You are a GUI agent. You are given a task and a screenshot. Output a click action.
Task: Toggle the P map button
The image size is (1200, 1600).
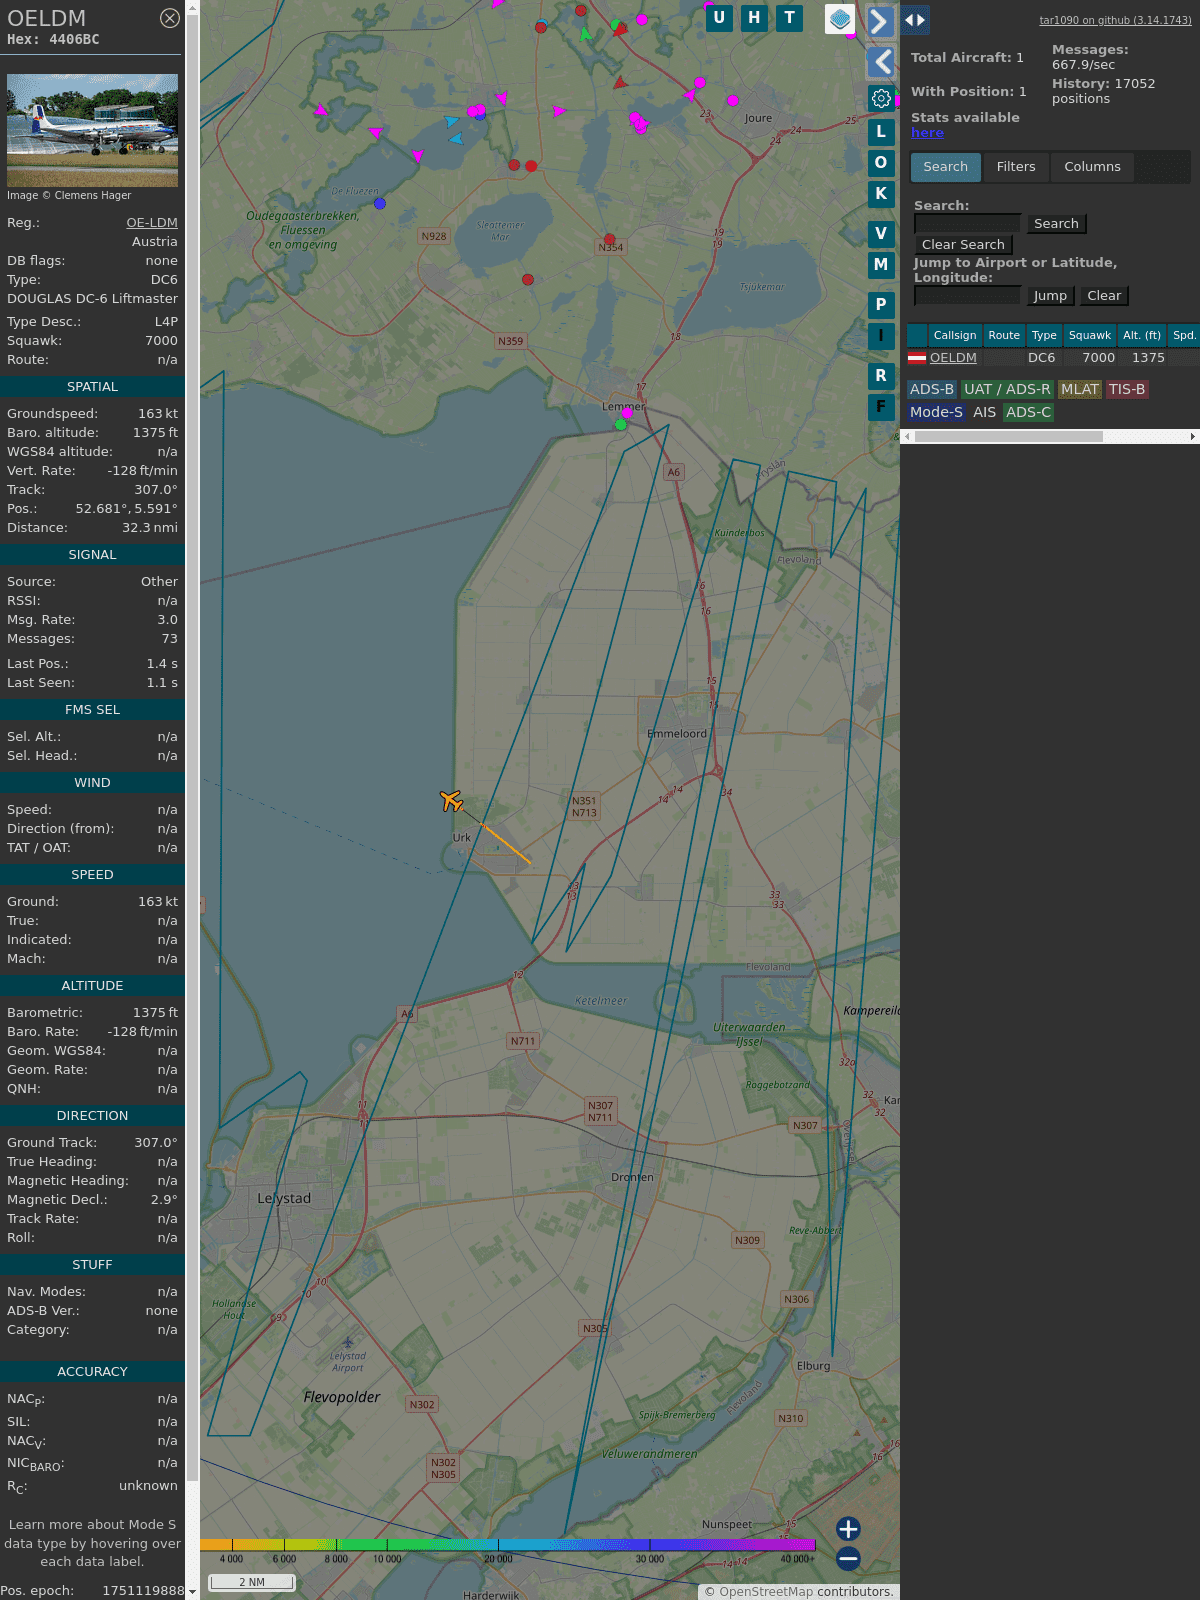pyautogui.click(x=881, y=304)
